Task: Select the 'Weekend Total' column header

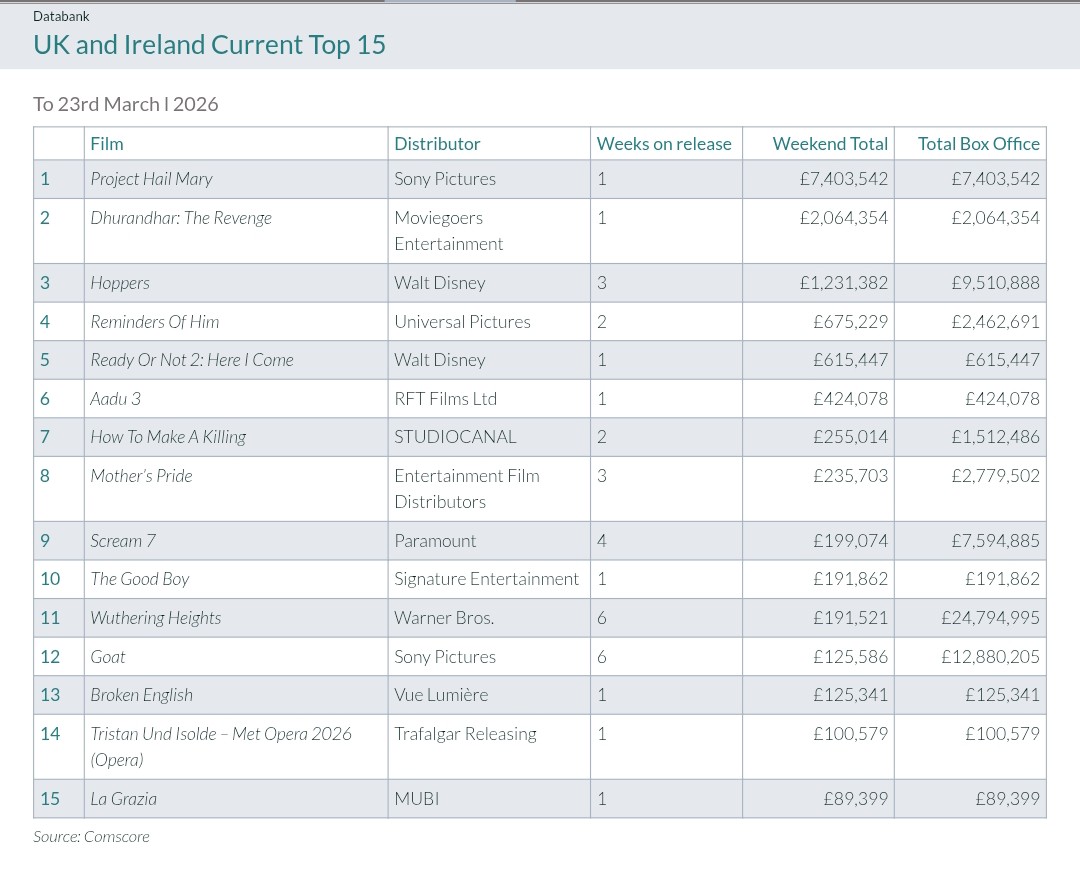Action: (x=830, y=143)
